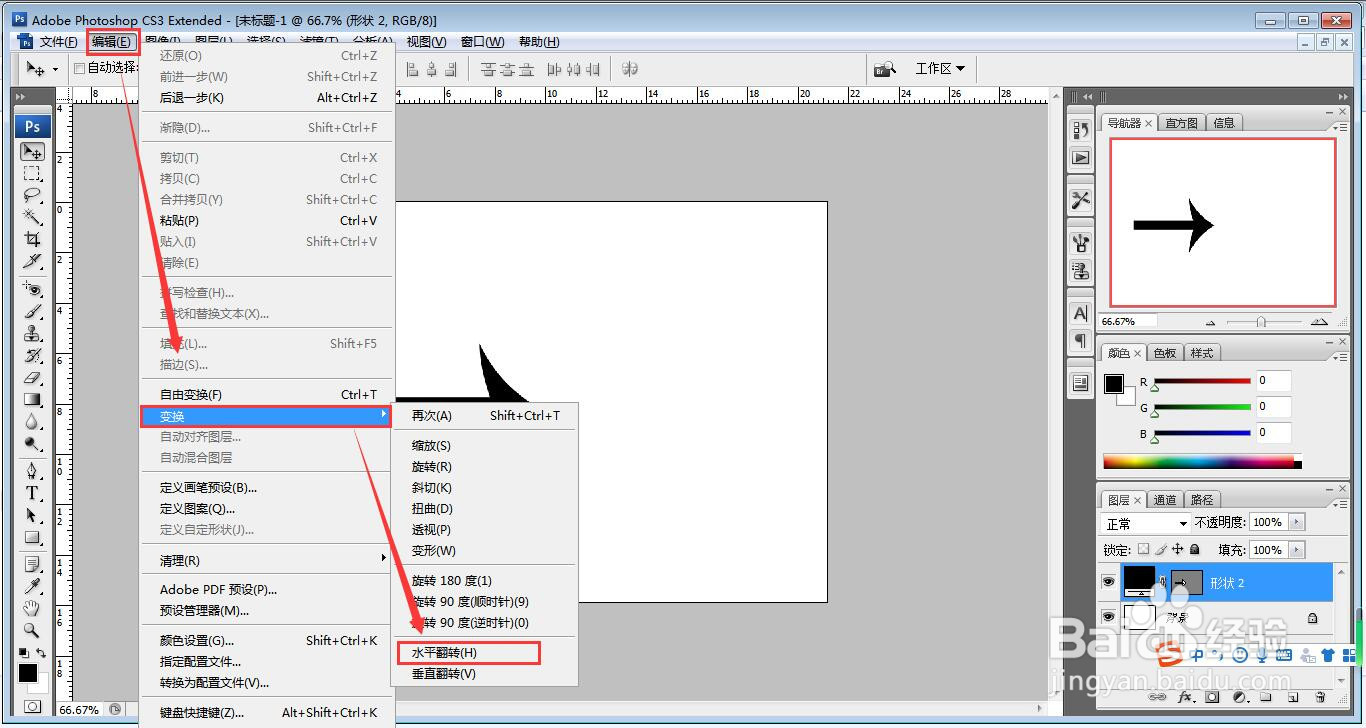Switch to the 通道 tab
This screenshot has height=728, width=1366.
pyautogui.click(x=1165, y=500)
